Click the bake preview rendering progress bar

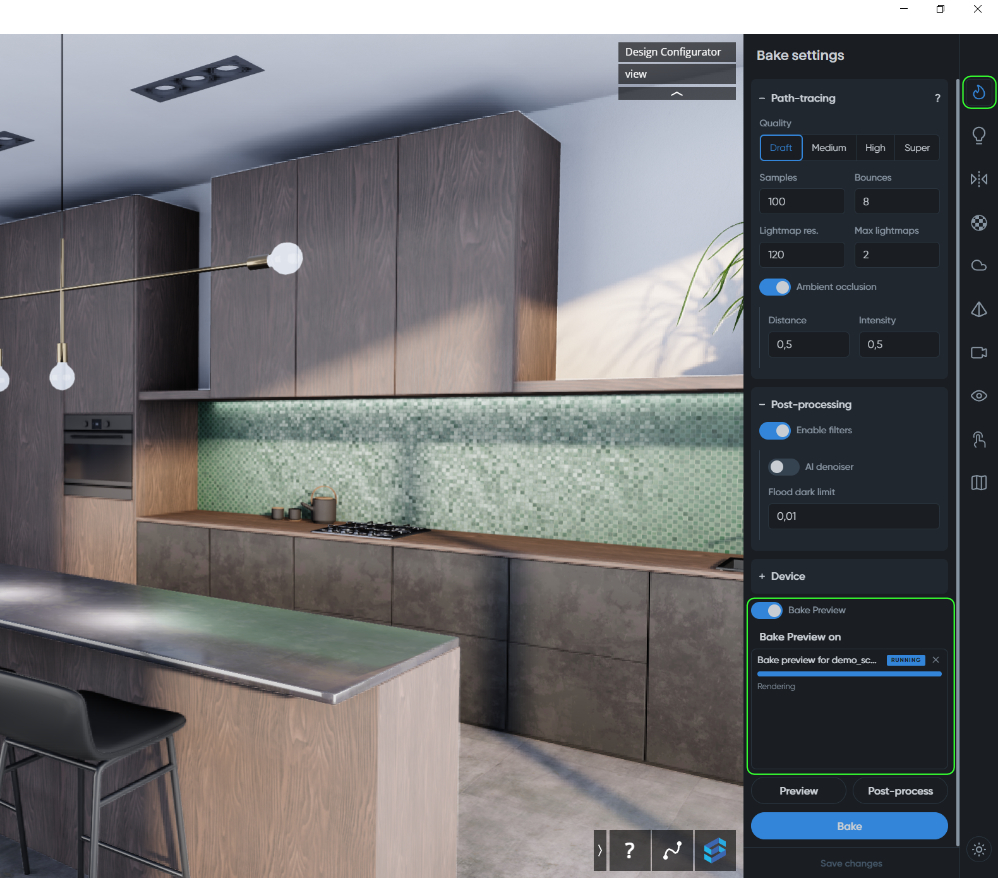click(849, 674)
